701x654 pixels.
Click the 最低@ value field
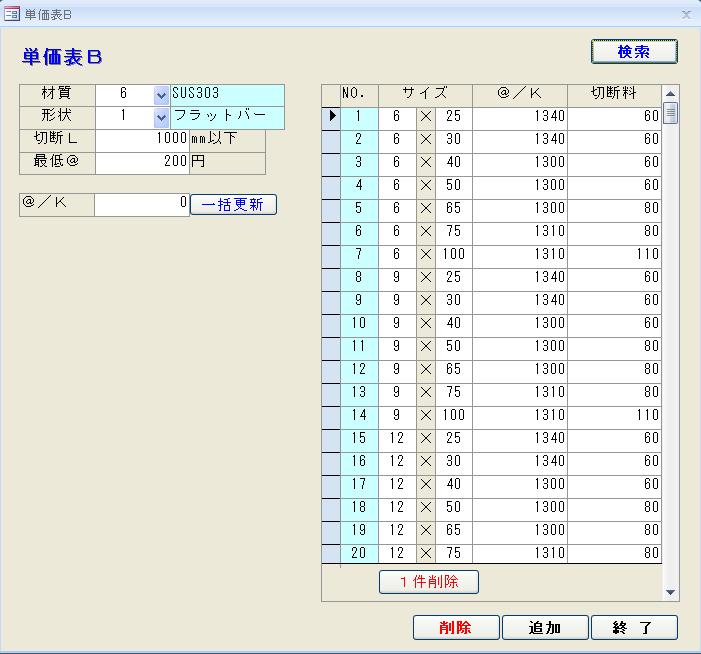142,161
